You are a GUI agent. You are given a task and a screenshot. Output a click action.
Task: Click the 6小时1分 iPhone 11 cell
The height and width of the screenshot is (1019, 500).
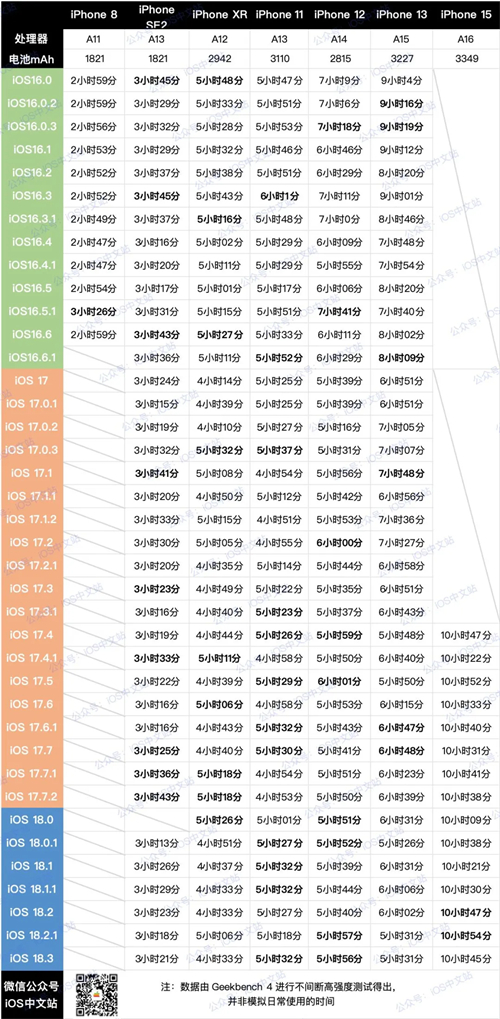coord(280,196)
